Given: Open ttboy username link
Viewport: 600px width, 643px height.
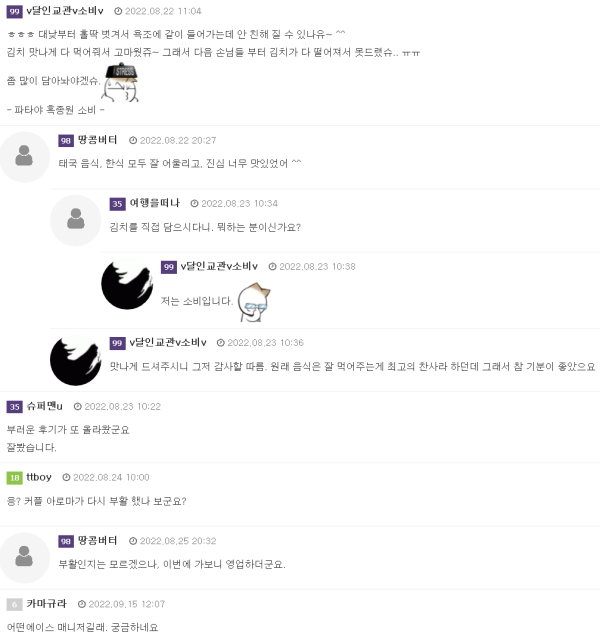Looking at the screenshot, I should [x=39, y=477].
